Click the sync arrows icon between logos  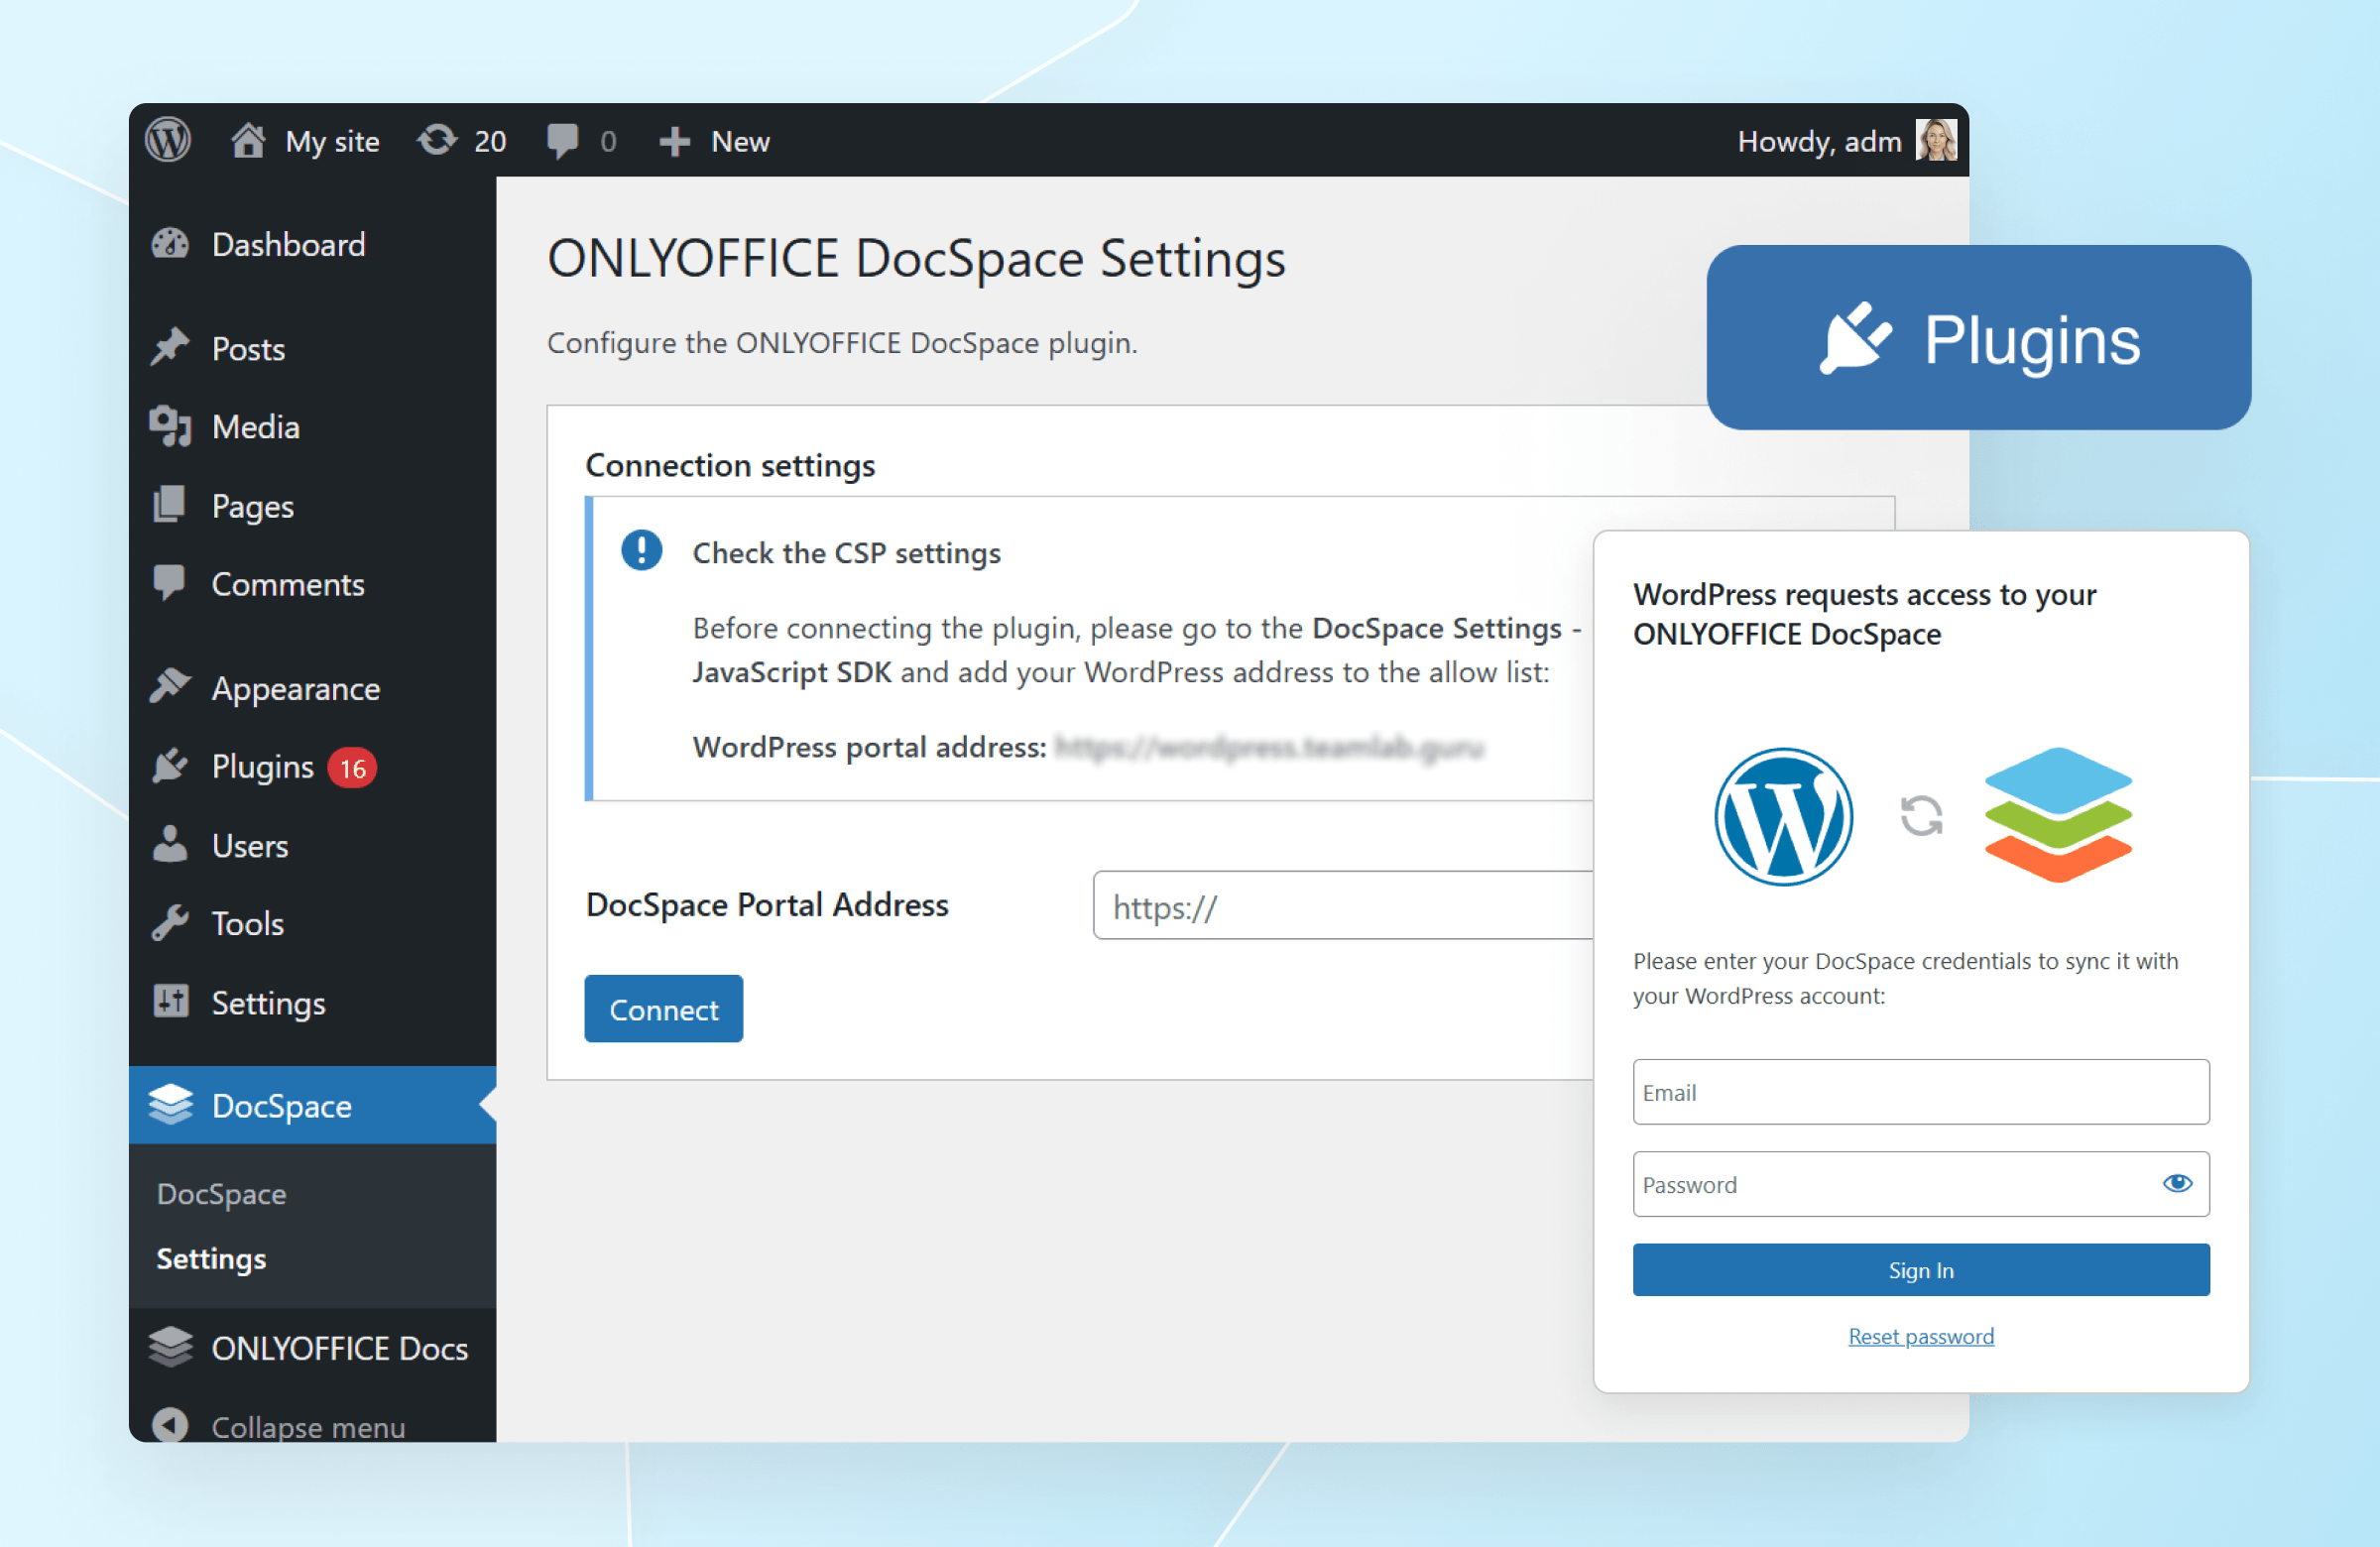click(1921, 815)
